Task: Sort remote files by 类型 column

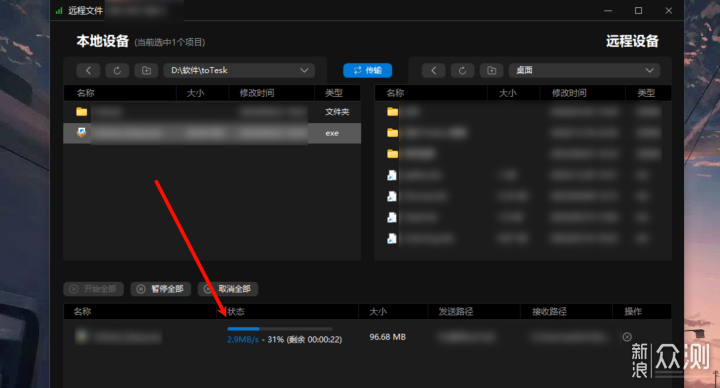Action: (646, 93)
